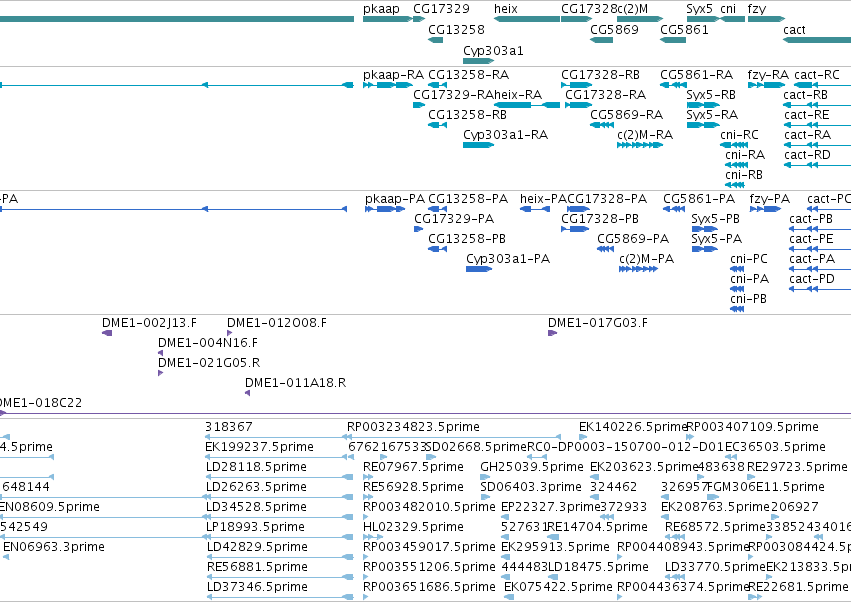This screenshot has height=602, width=851.
Task: Click EST HL02329.5prime
Action: (x=373, y=537)
